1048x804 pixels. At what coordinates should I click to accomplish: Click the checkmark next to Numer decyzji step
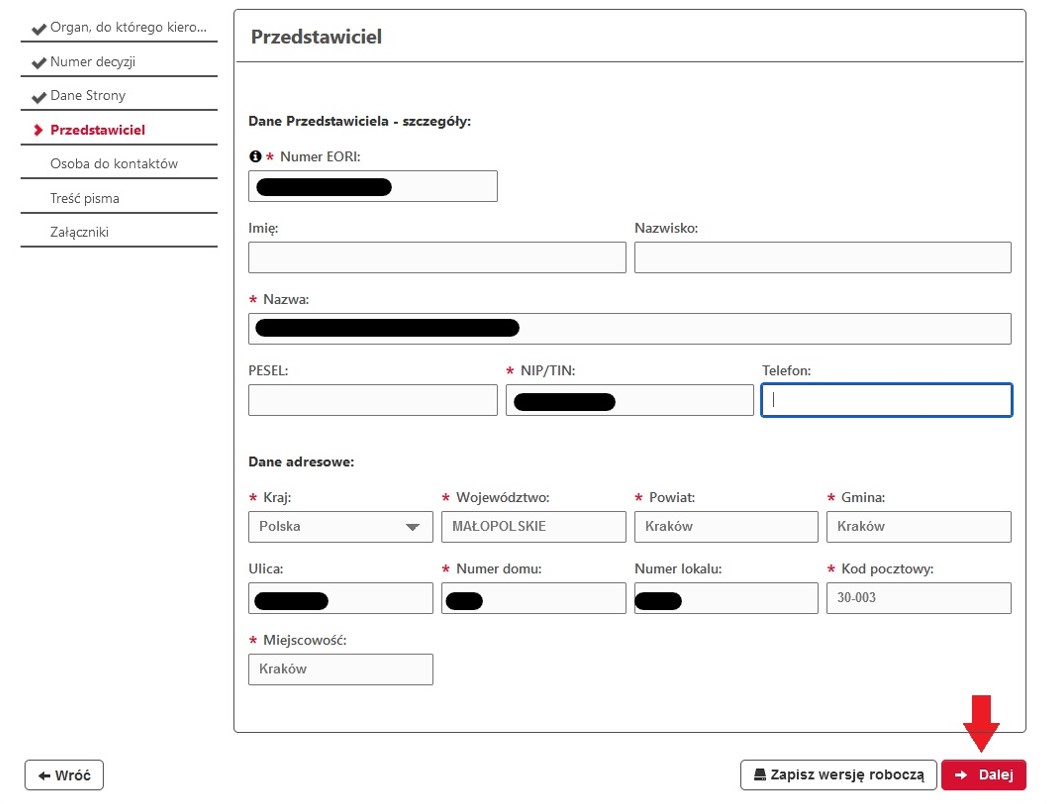(37, 61)
